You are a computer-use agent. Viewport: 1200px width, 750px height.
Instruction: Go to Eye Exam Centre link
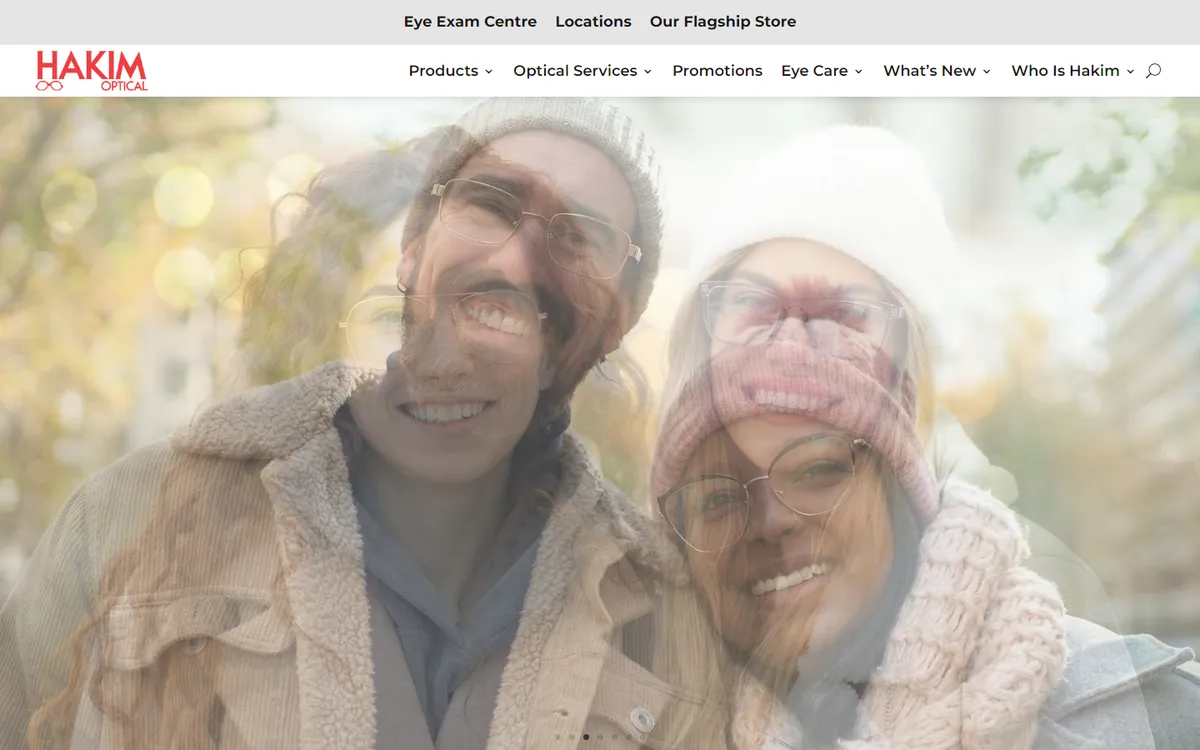[470, 21]
